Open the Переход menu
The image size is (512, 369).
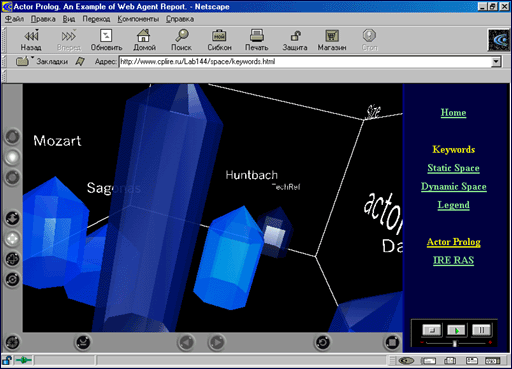[x=96, y=19]
